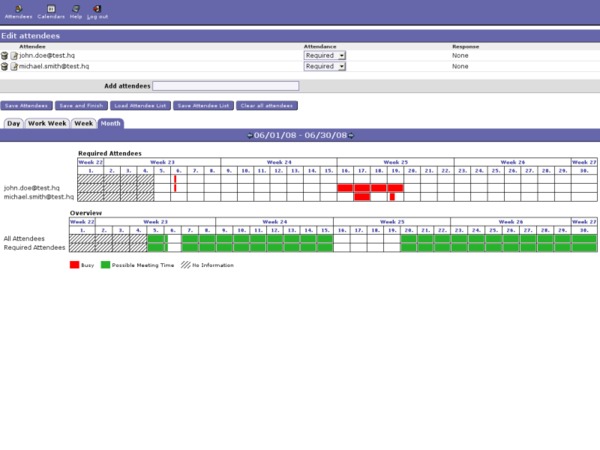Click the Load Attendee List button
This screenshot has width=600, height=450.
(140, 105)
